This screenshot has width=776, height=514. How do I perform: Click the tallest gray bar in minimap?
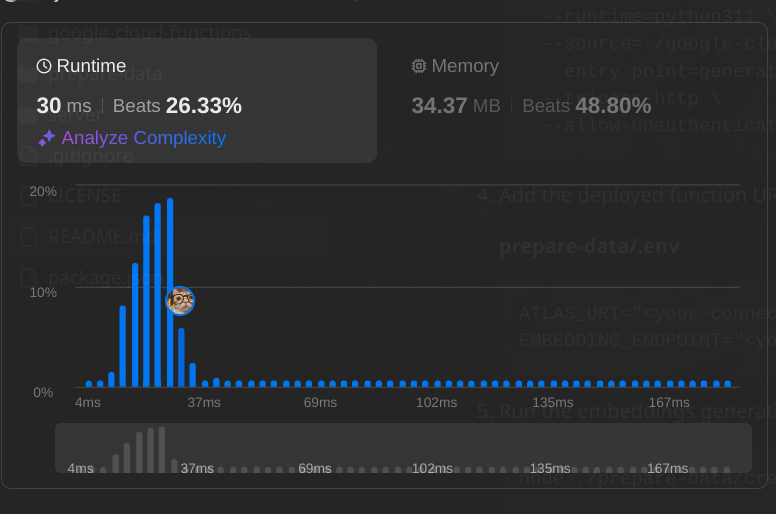tap(162, 450)
